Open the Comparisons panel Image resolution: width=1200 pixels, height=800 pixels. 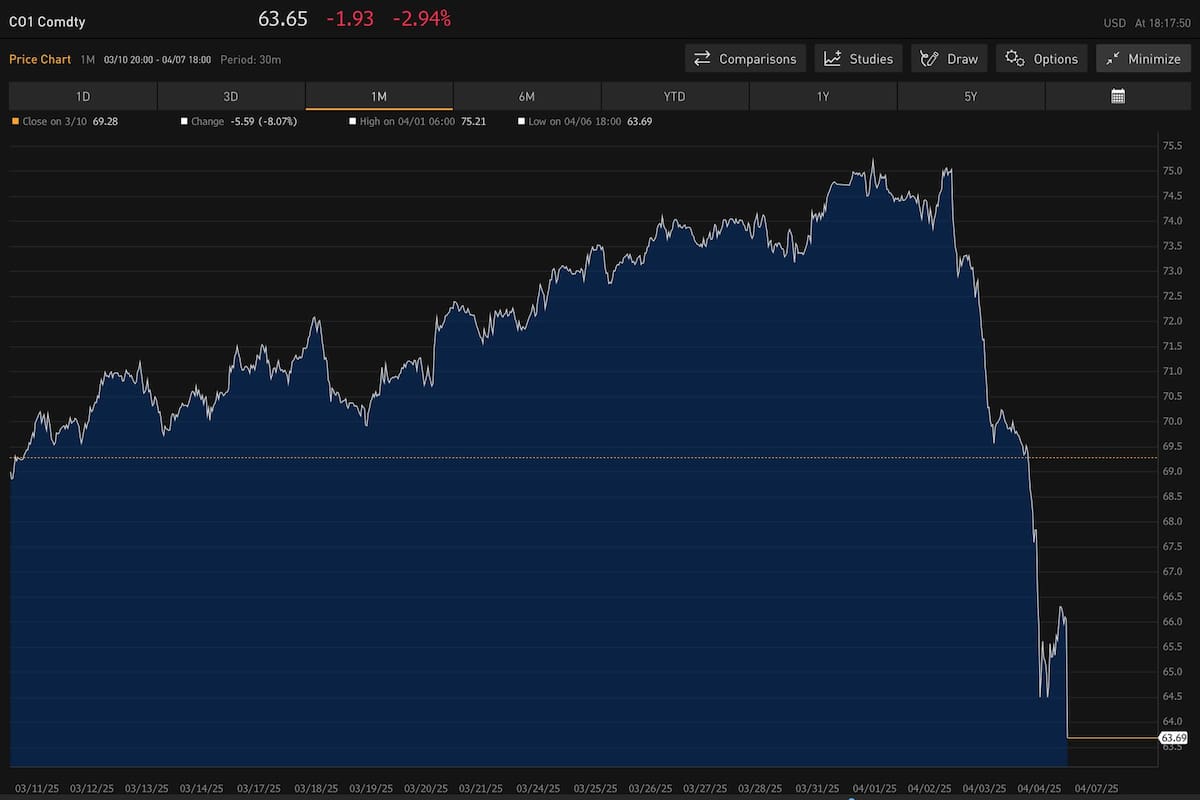pos(745,59)
